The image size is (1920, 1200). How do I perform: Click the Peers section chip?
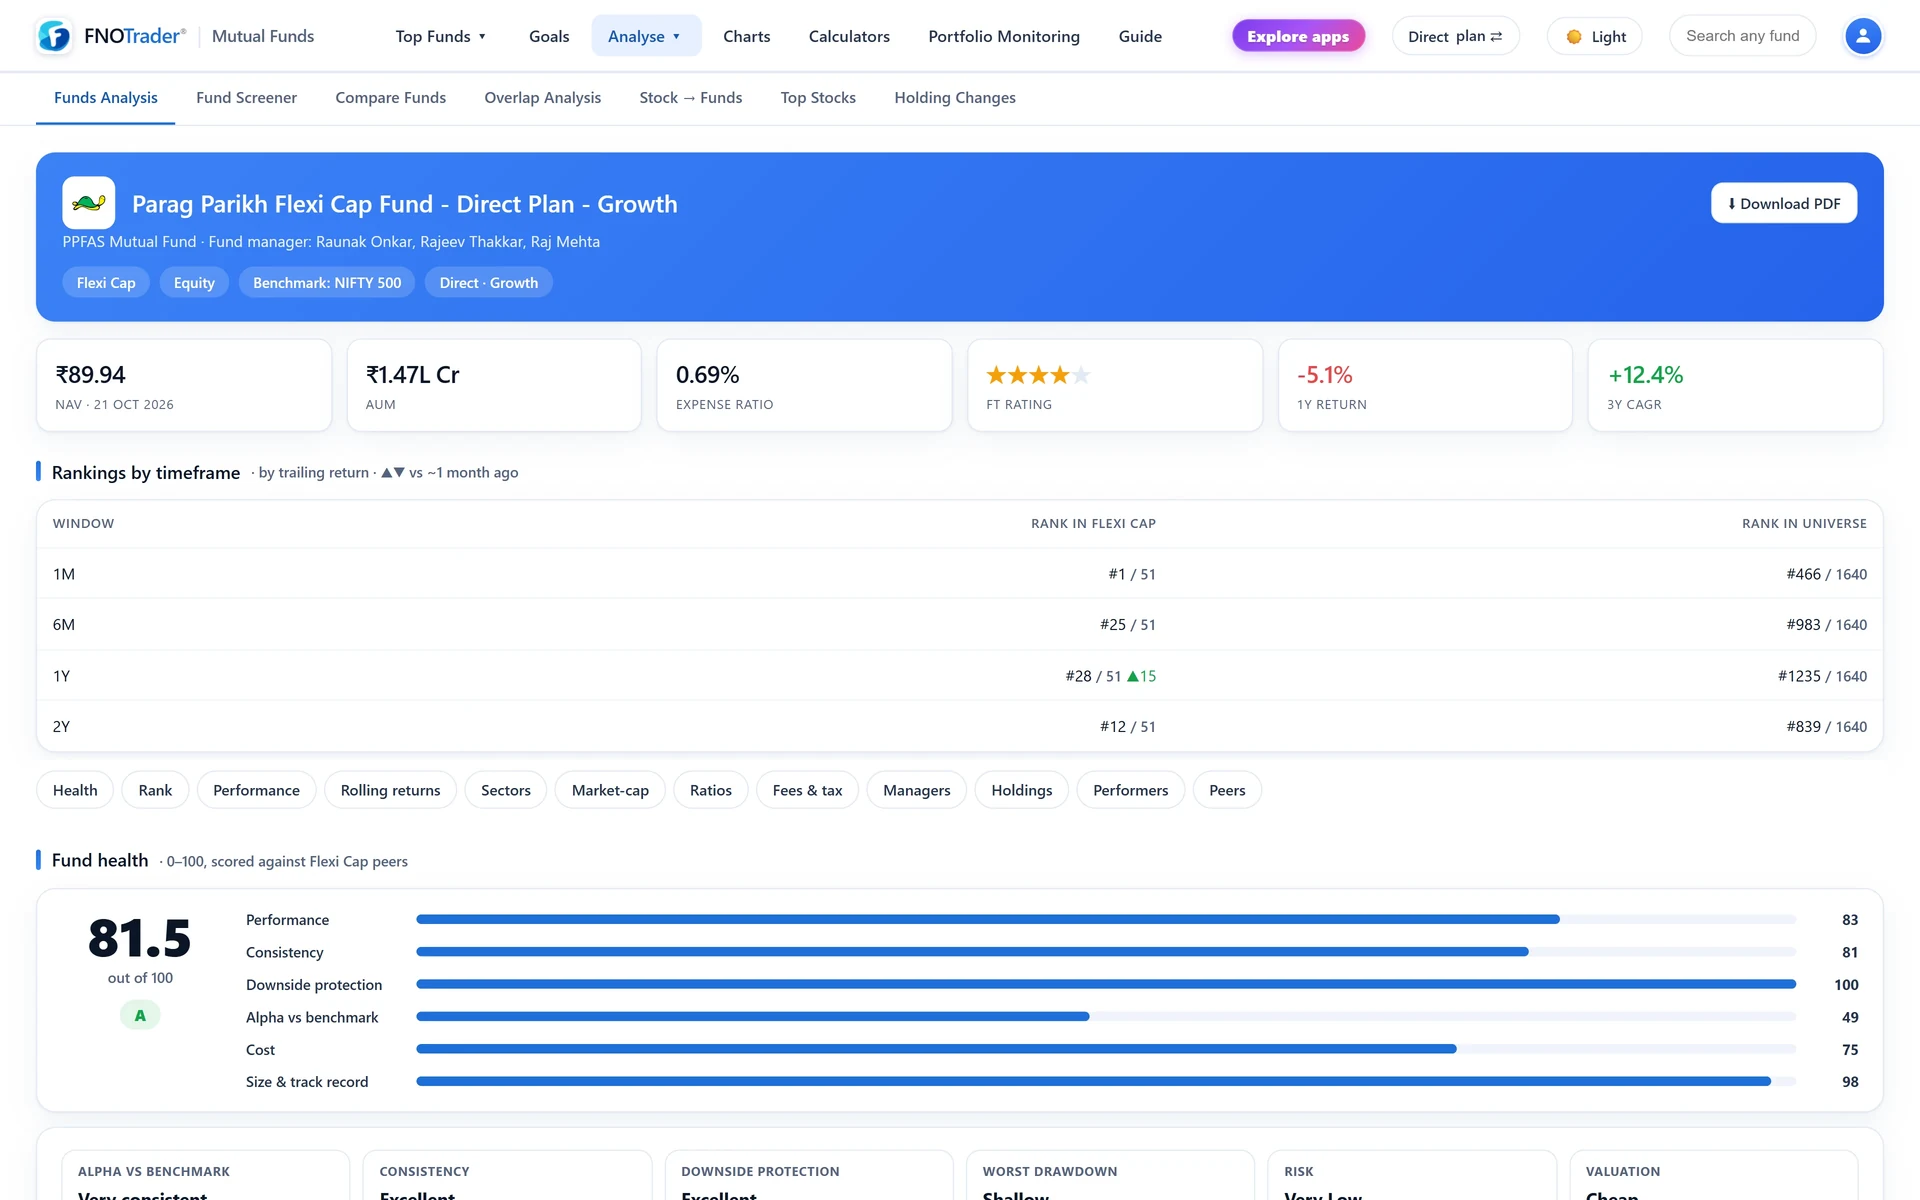[x=1227, y=790]
